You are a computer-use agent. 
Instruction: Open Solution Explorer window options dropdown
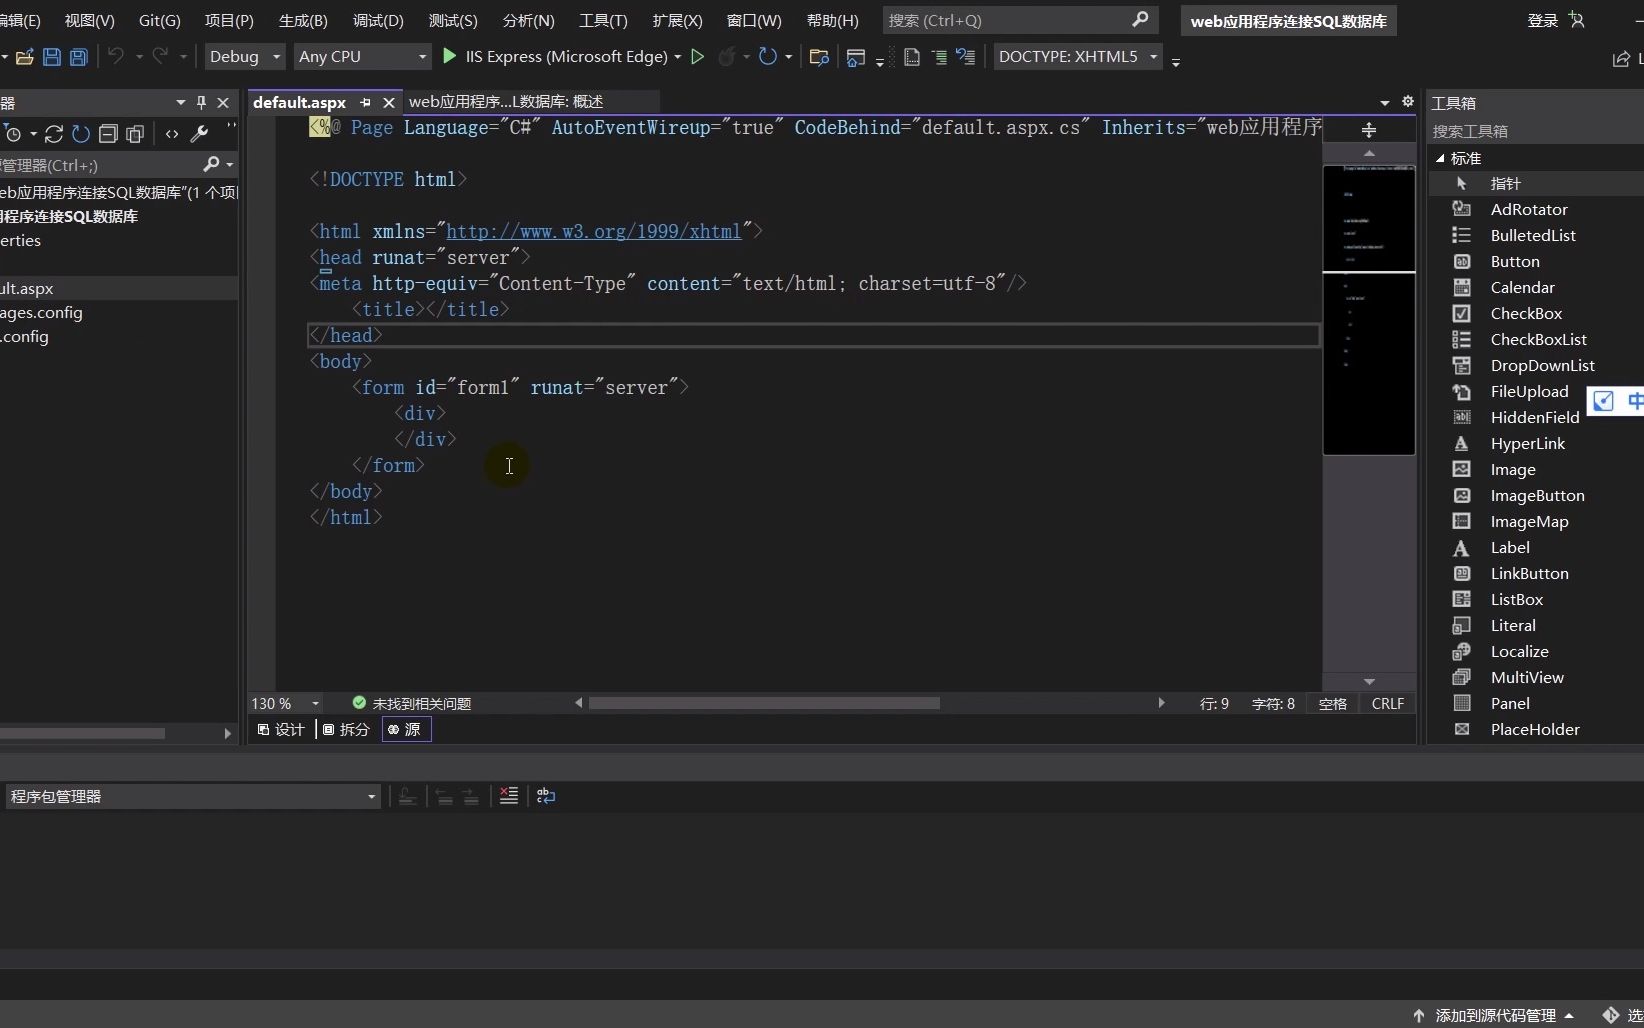[x=180, y=103]
